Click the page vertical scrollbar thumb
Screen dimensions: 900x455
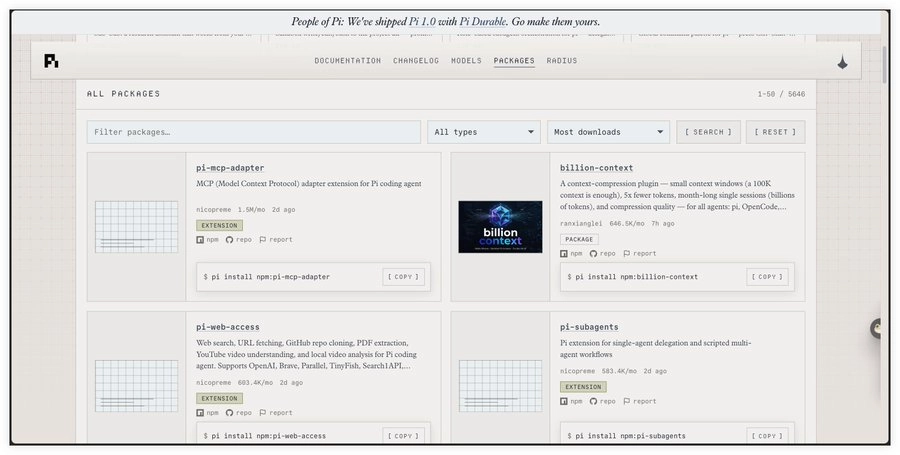(x=886, y=64)
